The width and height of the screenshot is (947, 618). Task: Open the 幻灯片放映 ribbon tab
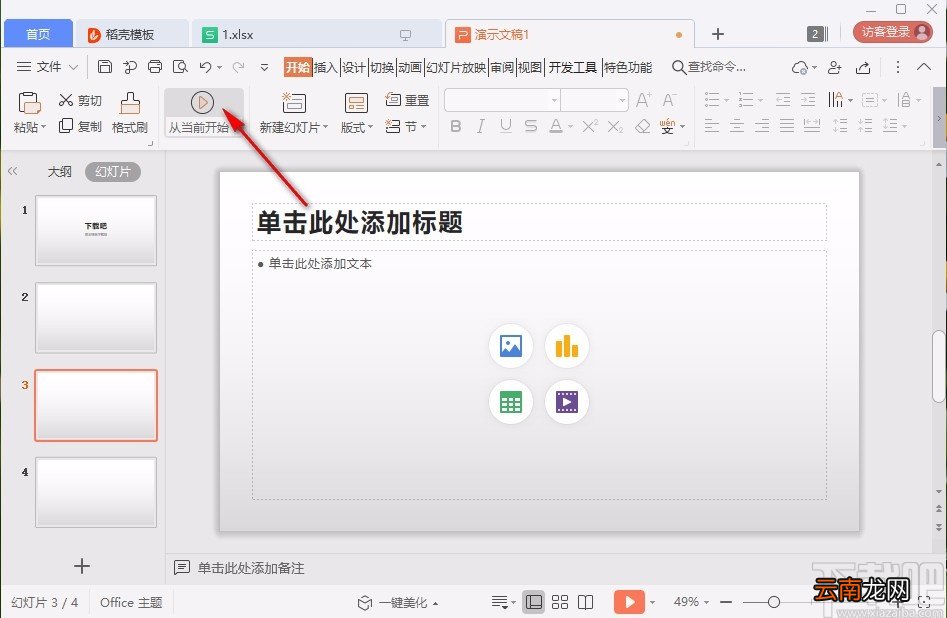tap(456, 67)
